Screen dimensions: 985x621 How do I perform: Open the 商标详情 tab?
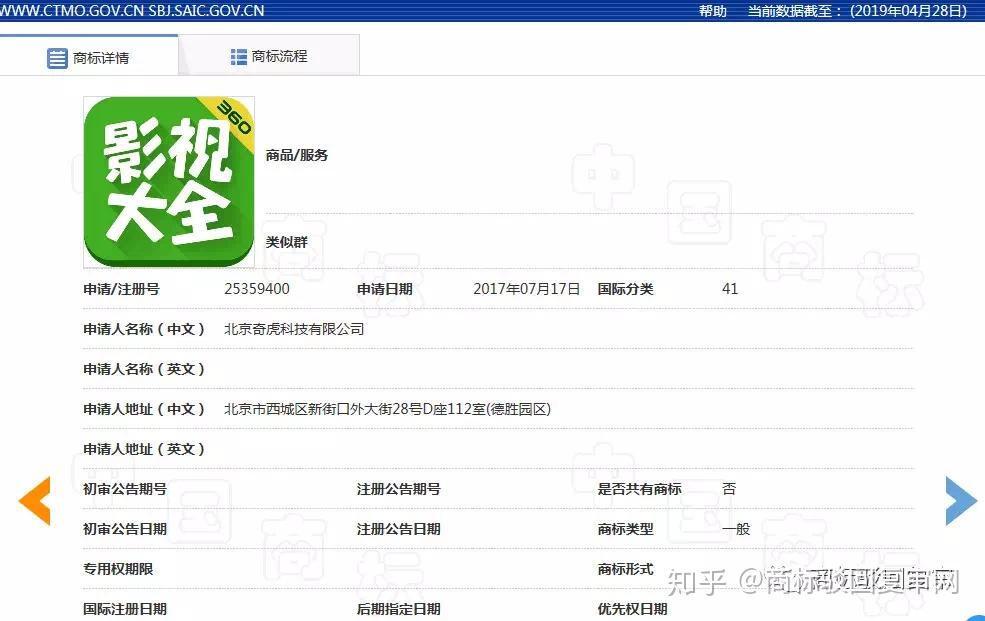coord(89,57)
